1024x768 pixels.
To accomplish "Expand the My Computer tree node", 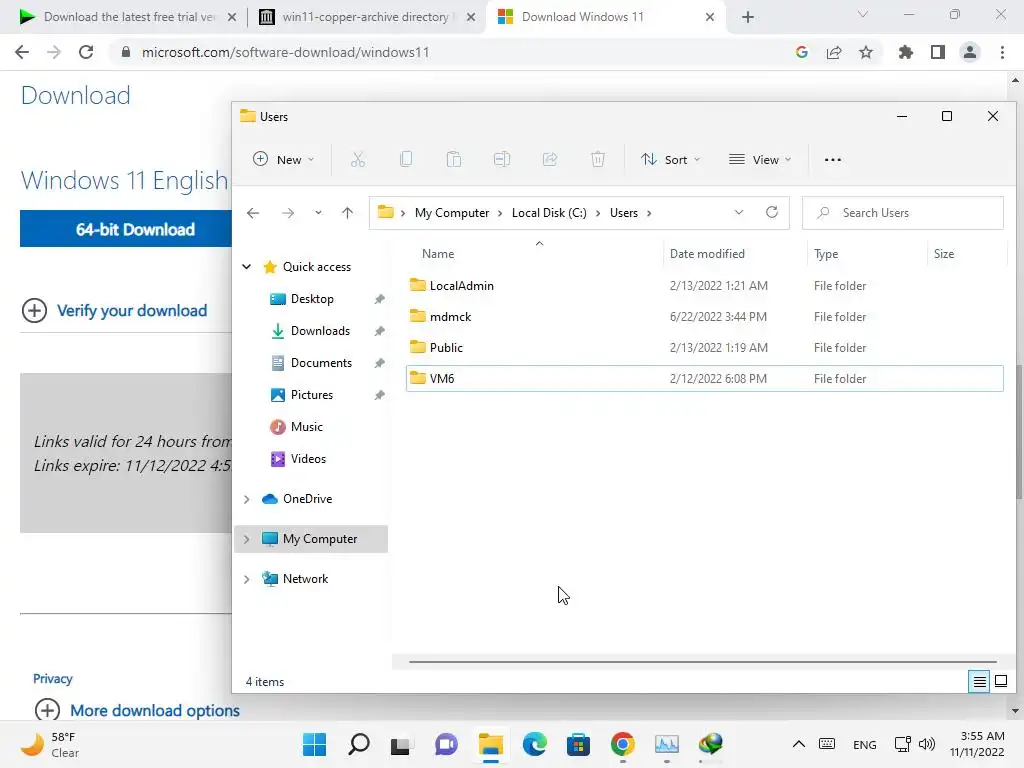I will click(246, 539).
